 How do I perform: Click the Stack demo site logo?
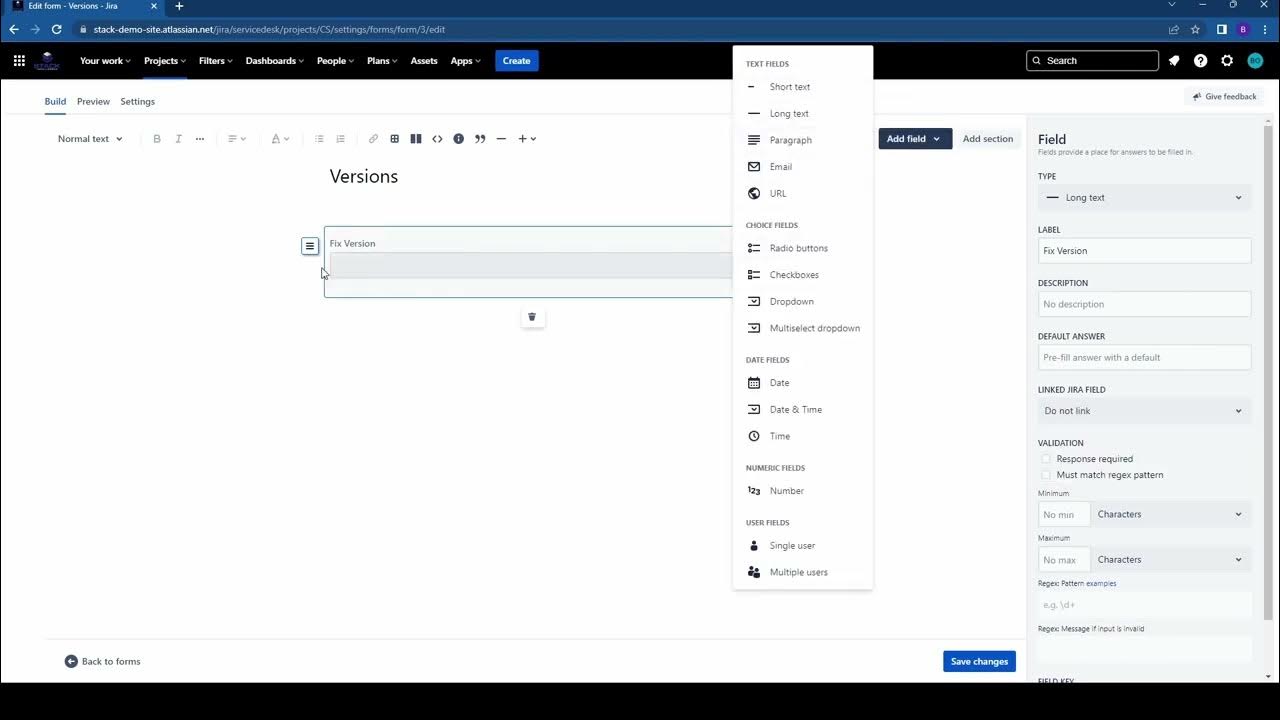(x=47, y=61)
